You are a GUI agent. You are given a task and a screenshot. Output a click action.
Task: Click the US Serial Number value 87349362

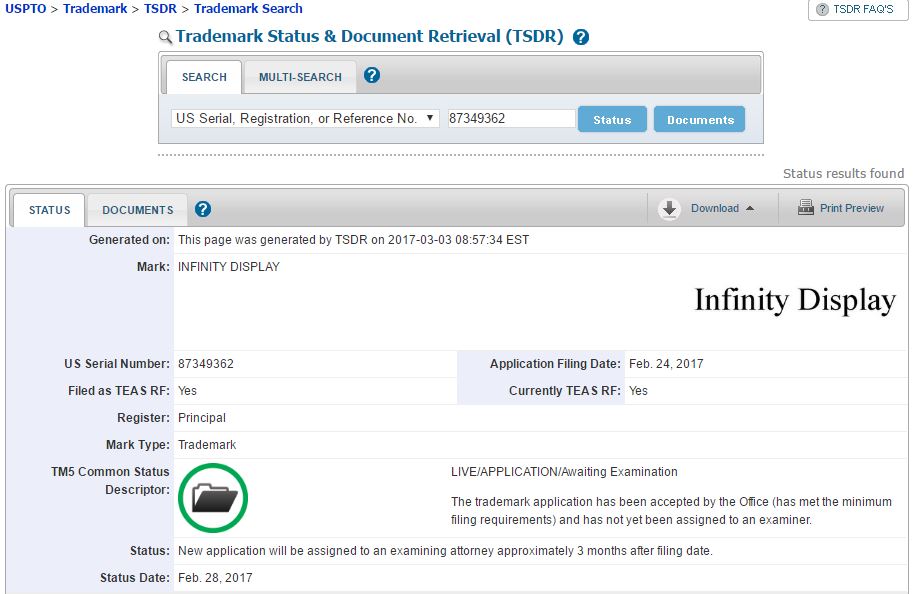[x=206, y=364]
